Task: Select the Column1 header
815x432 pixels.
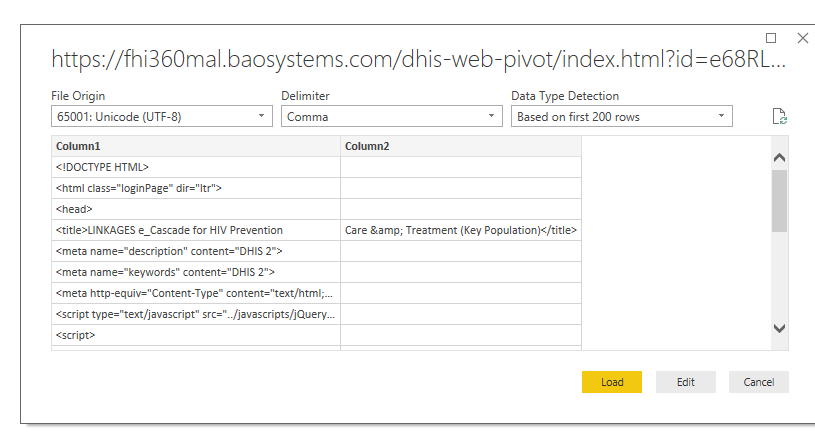Action: [196, 147]
